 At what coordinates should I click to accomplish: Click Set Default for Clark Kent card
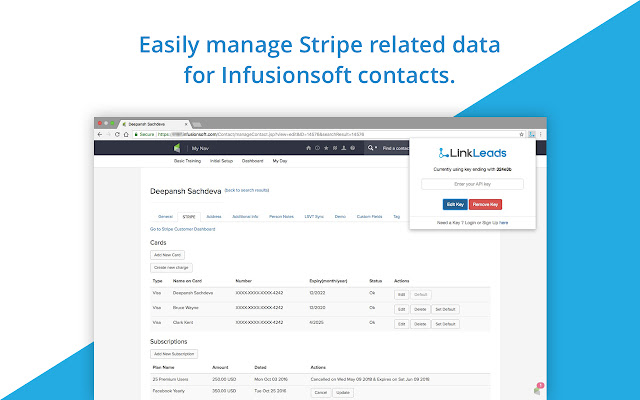coord(445,324)
